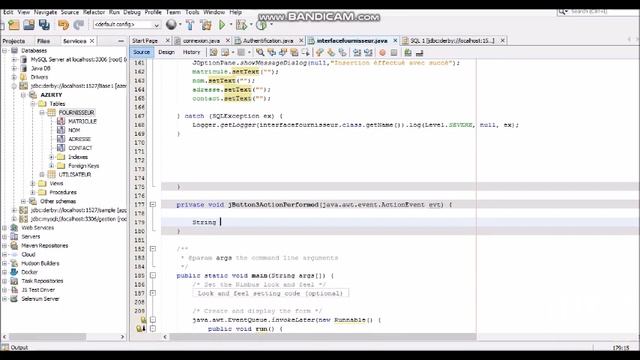
Task: Switch editor to Design view
Action: pyautogui.click(x=166, y=52)
